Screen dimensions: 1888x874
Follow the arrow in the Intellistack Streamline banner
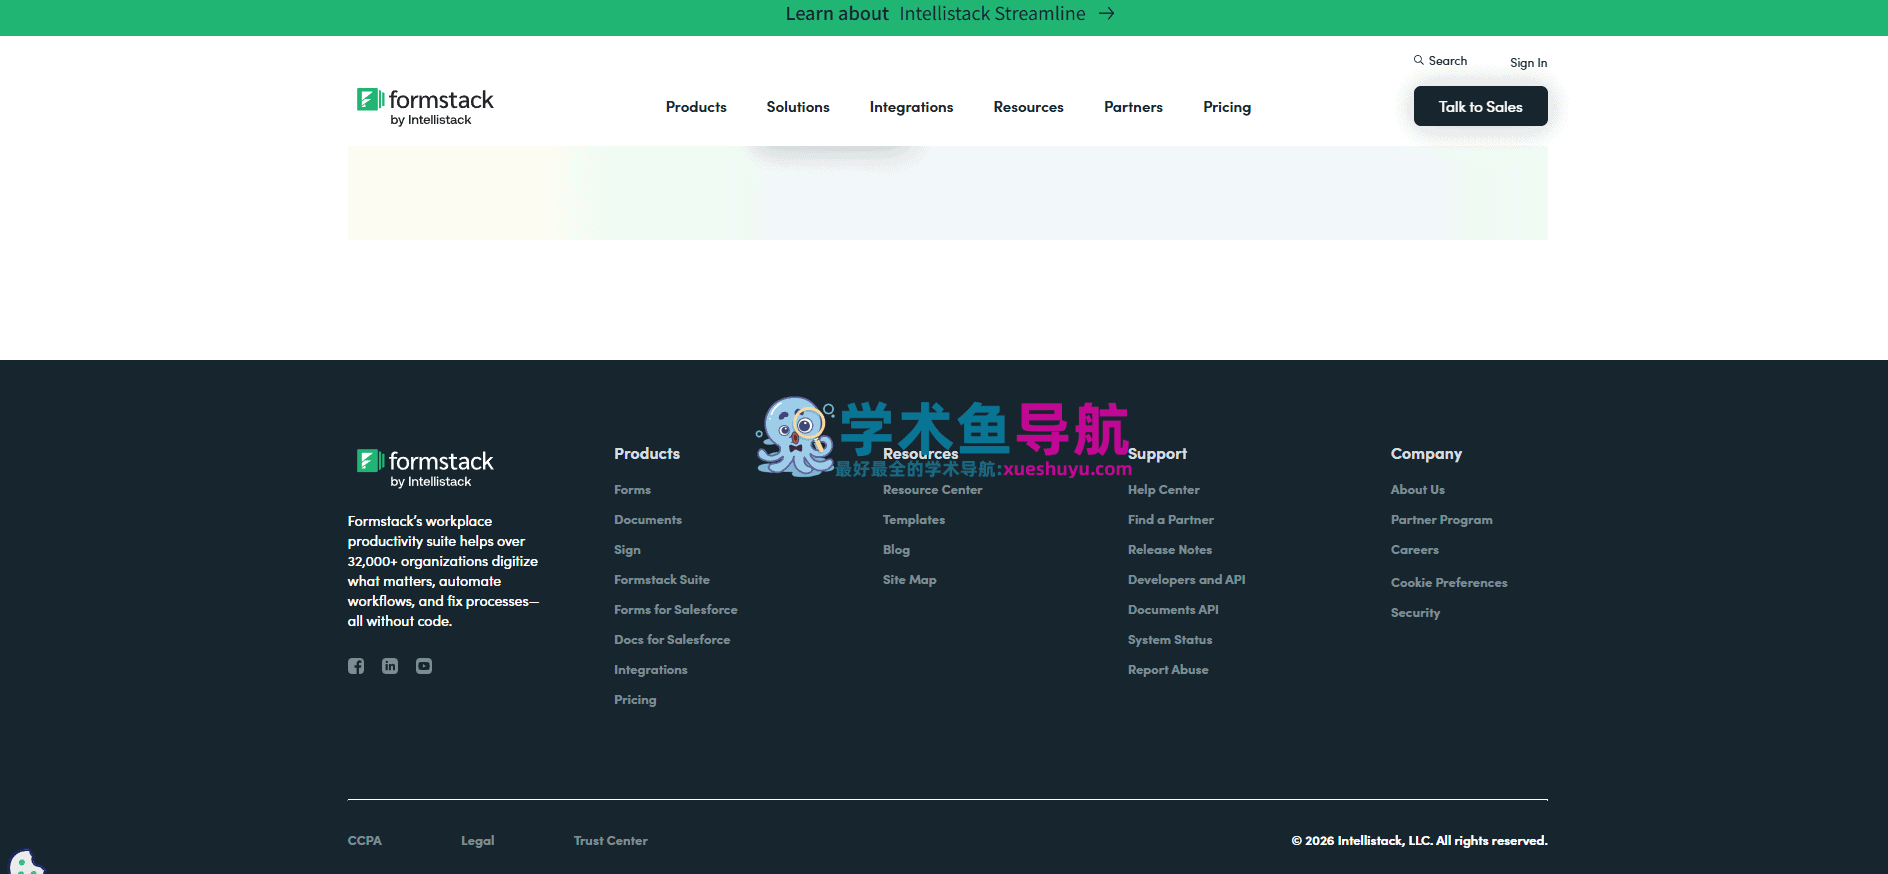click(1107, 14)
